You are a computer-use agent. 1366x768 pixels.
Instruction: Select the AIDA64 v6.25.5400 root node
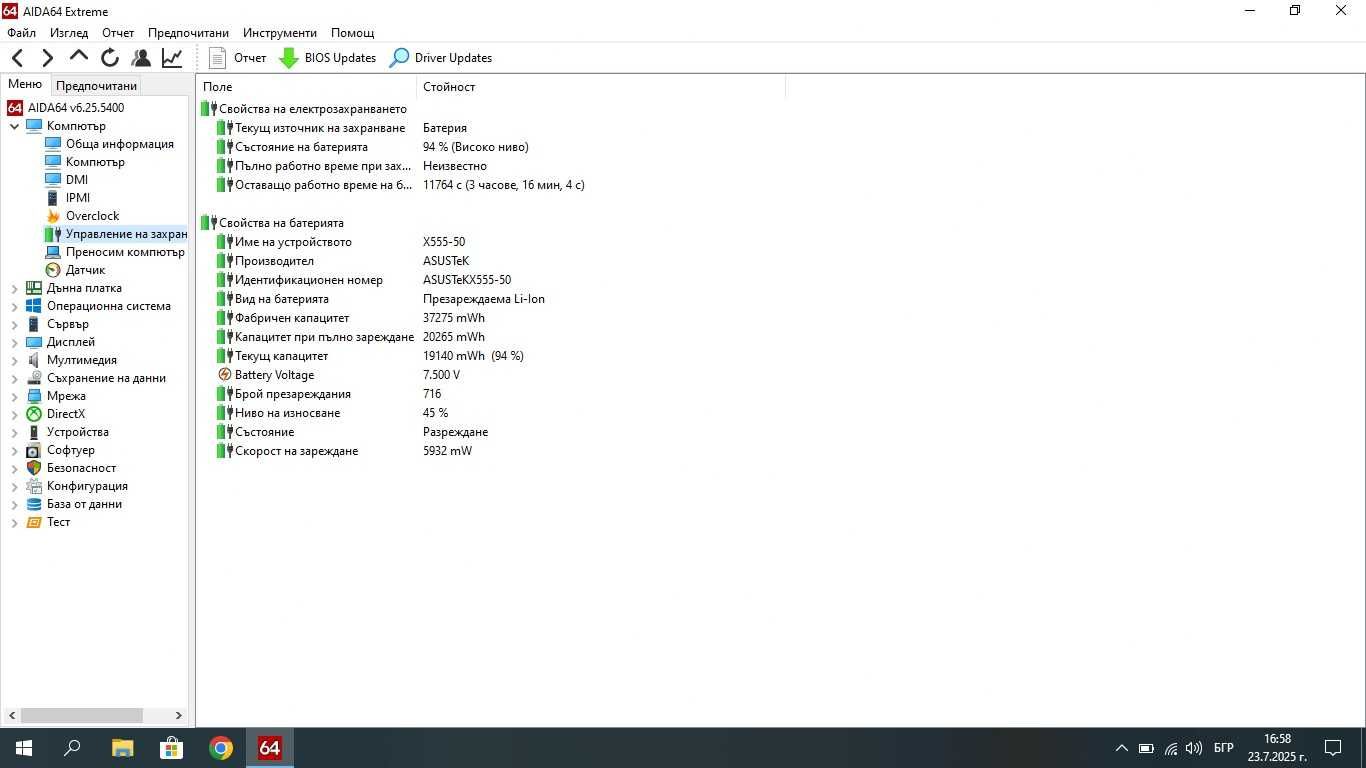[x=76, y=108]
